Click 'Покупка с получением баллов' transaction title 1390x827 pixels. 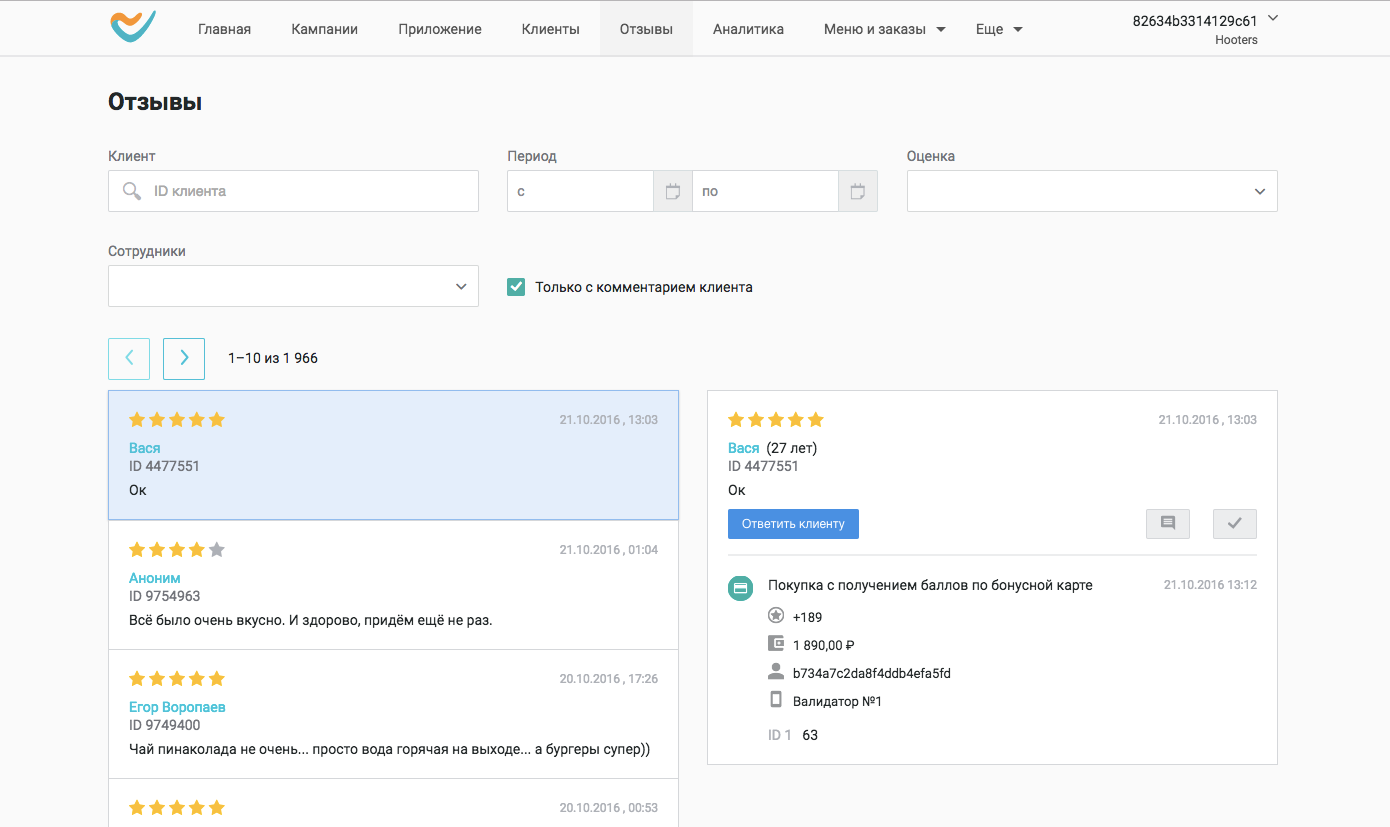tap(930, 585)
